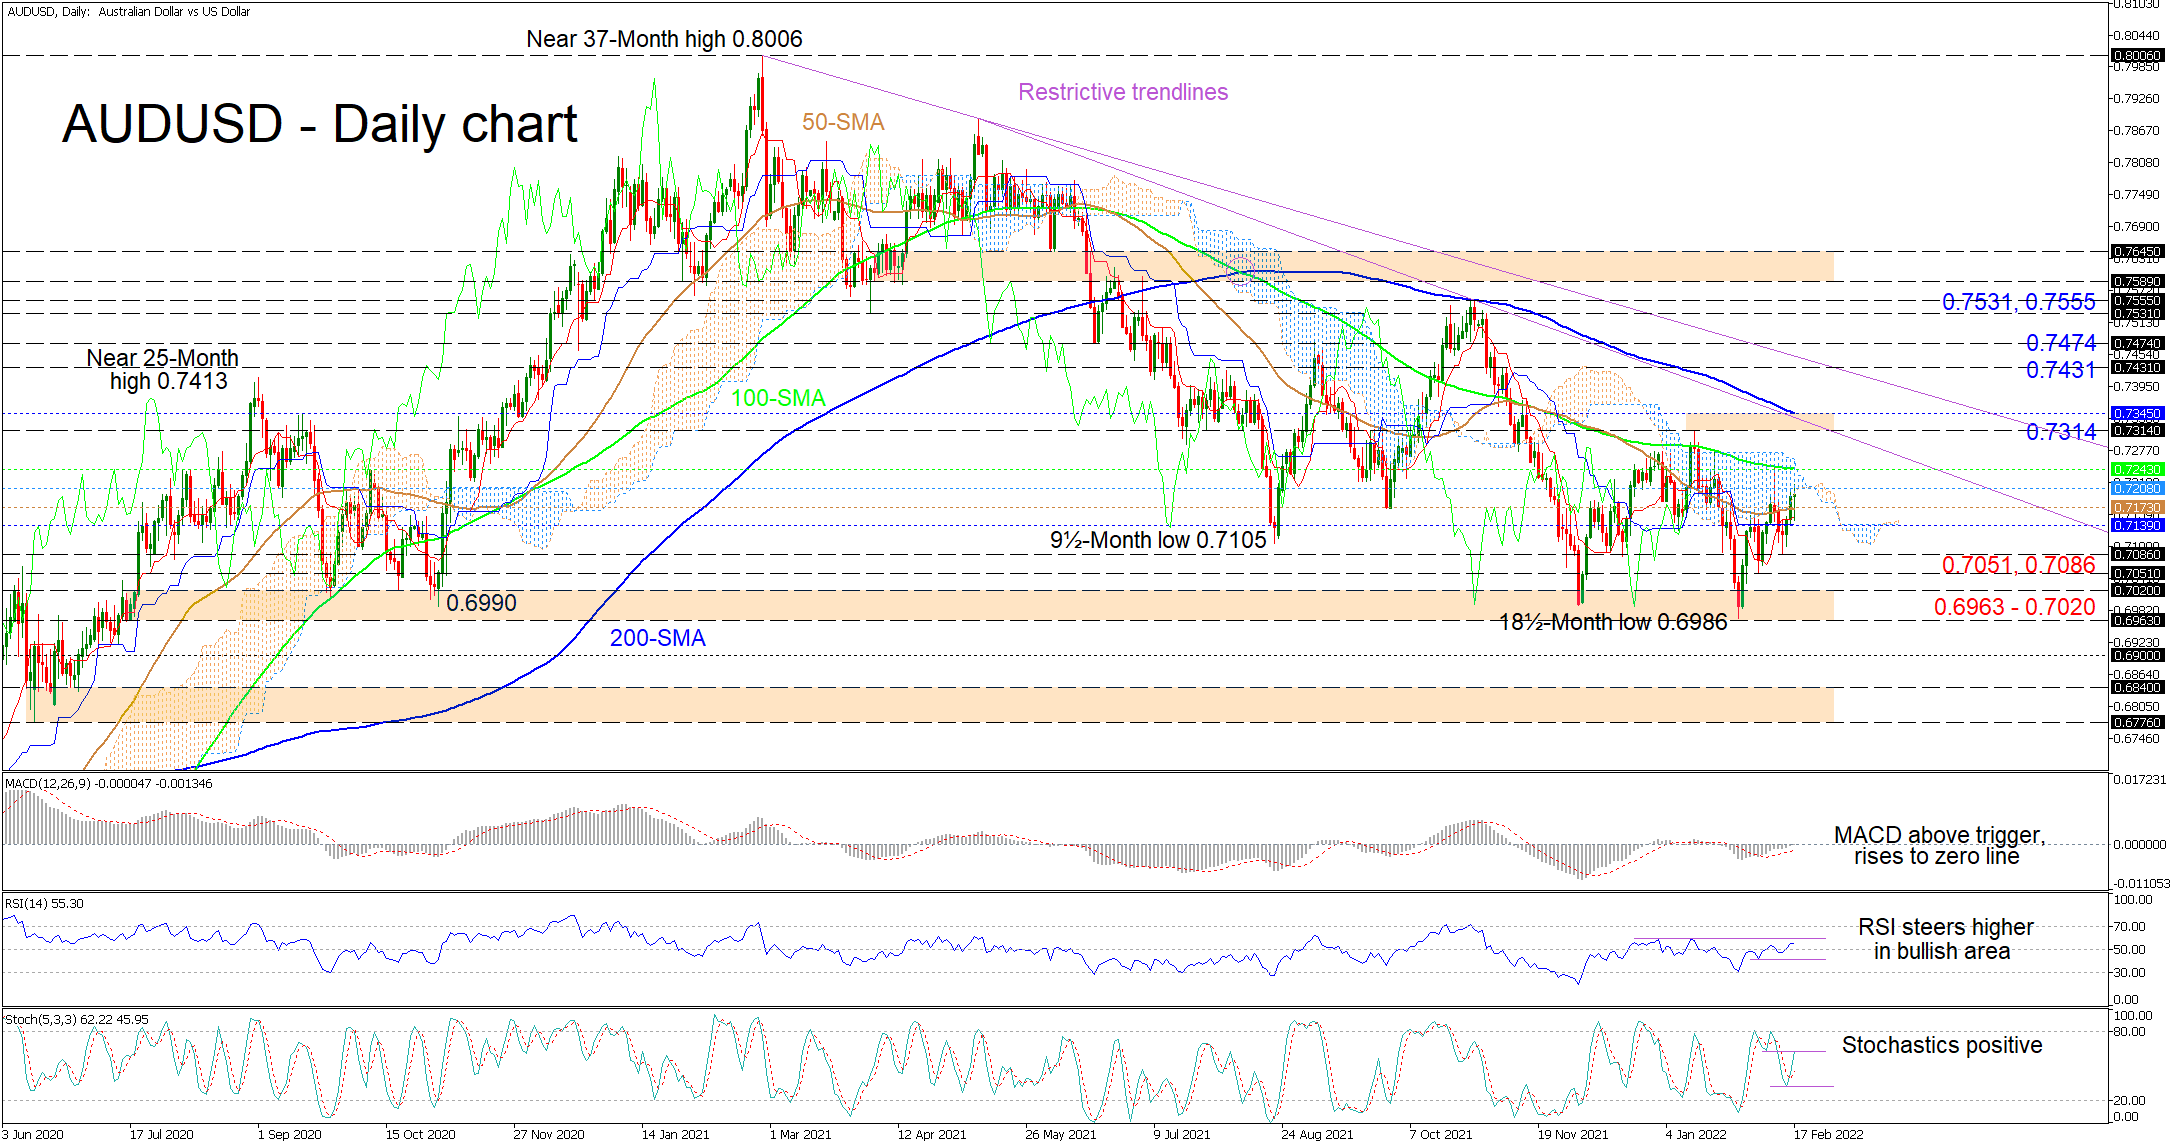Click the 18½-Month low 0.6986 annotation

[x=1612, y=622]
